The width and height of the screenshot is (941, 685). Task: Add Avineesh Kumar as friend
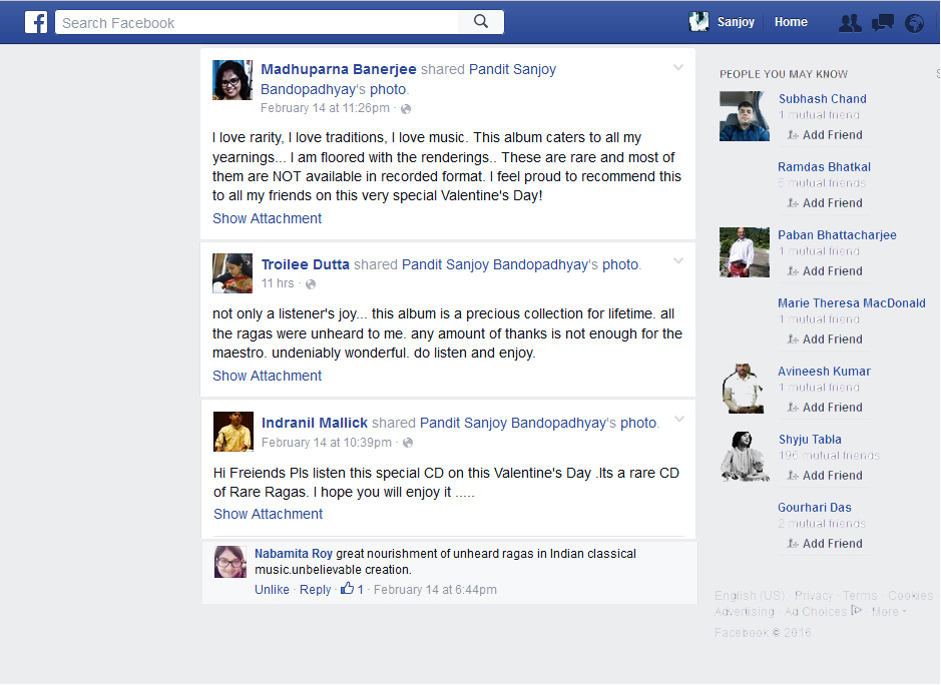(825, 407)
